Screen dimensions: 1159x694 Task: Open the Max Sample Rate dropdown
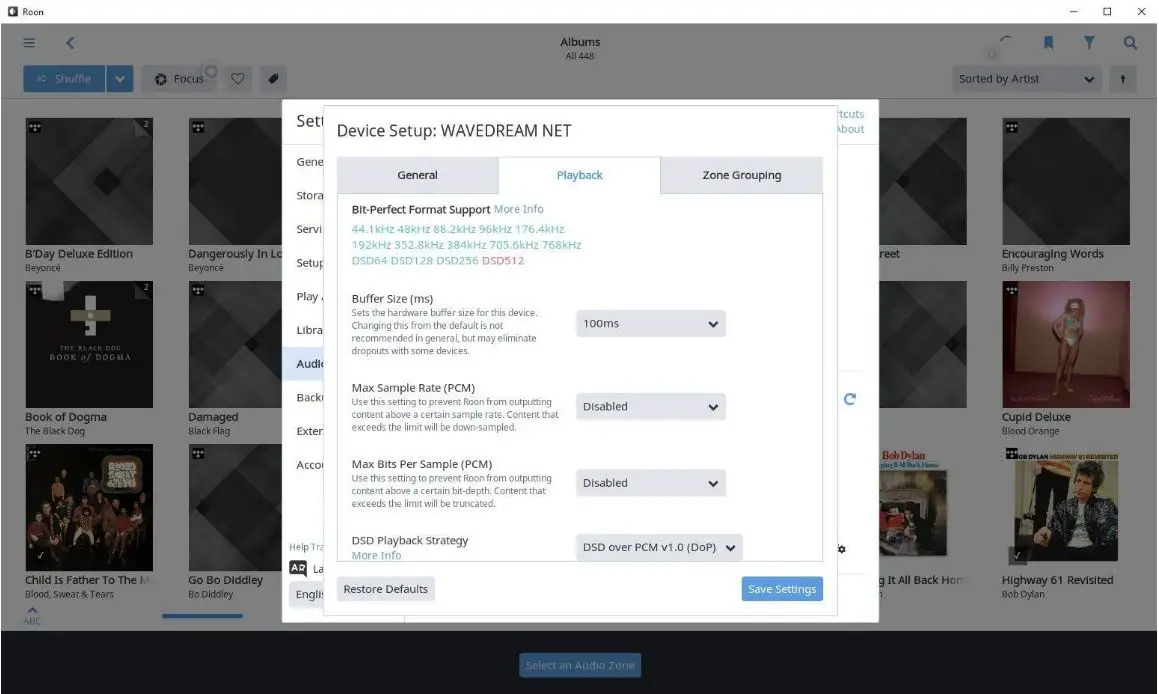[x=650, y=406]
